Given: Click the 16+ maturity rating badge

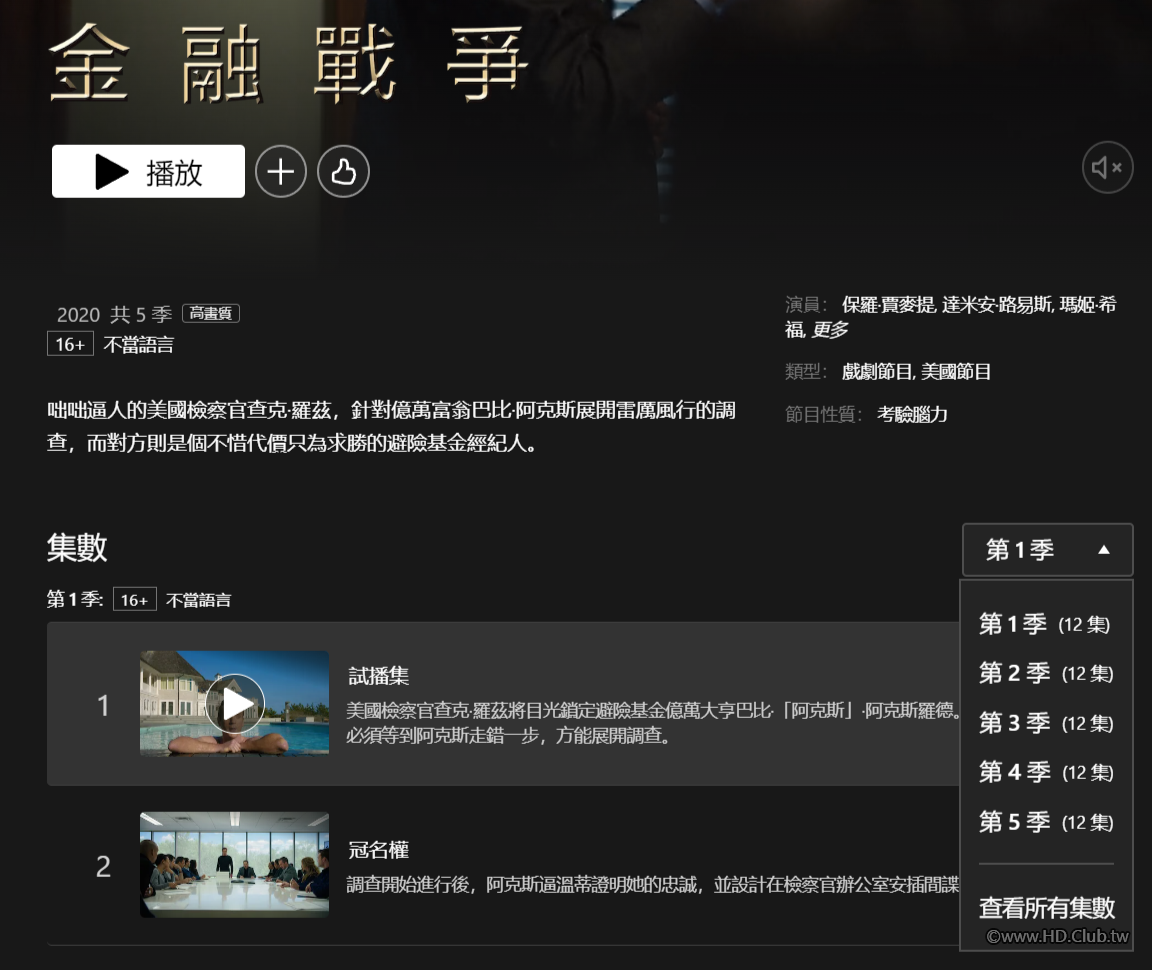Looking at the screenshot, I should (69, 344).
